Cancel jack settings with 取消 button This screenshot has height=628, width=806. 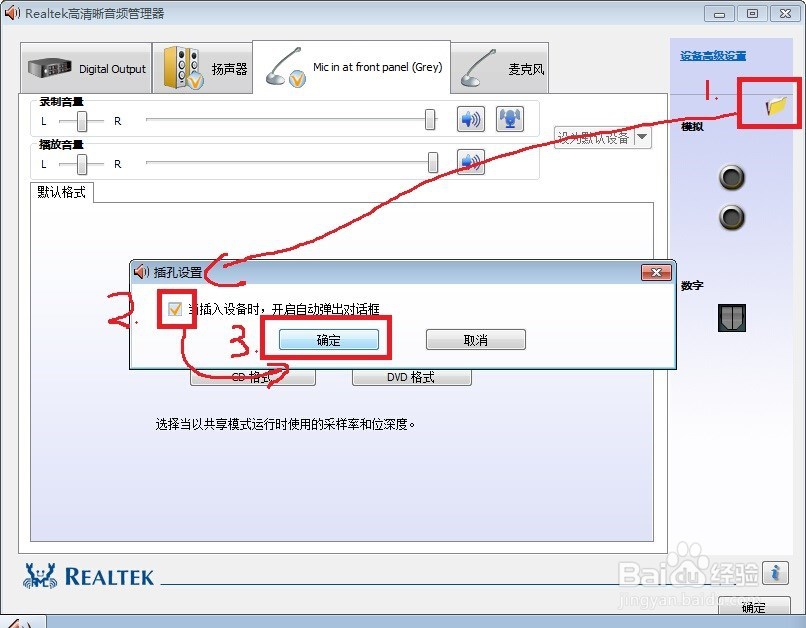point(475,340)
